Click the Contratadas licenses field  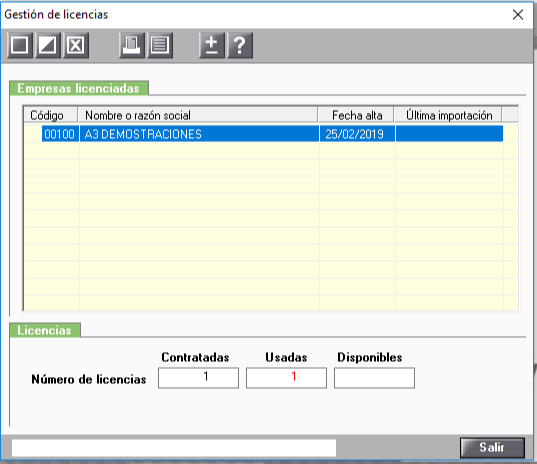(198, 378)
